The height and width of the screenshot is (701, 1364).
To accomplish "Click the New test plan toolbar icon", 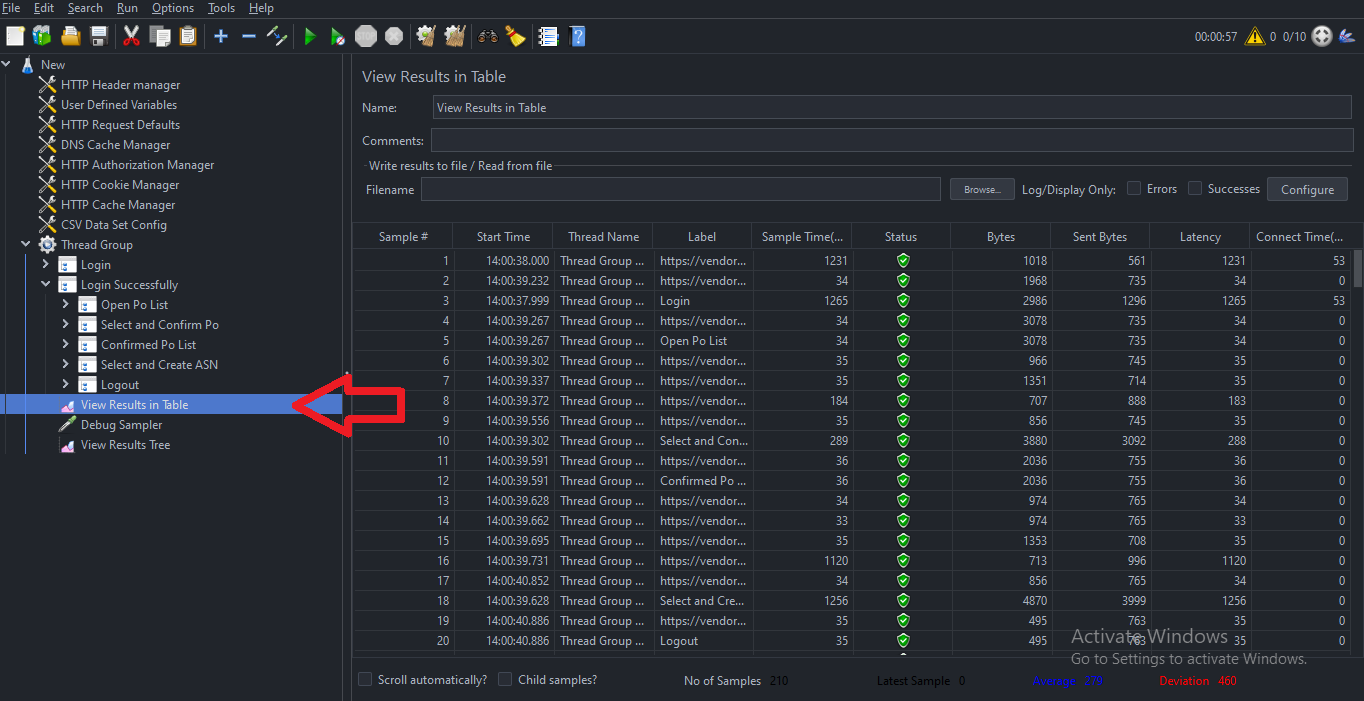I will pyautogui.click(x=15, y=36).
